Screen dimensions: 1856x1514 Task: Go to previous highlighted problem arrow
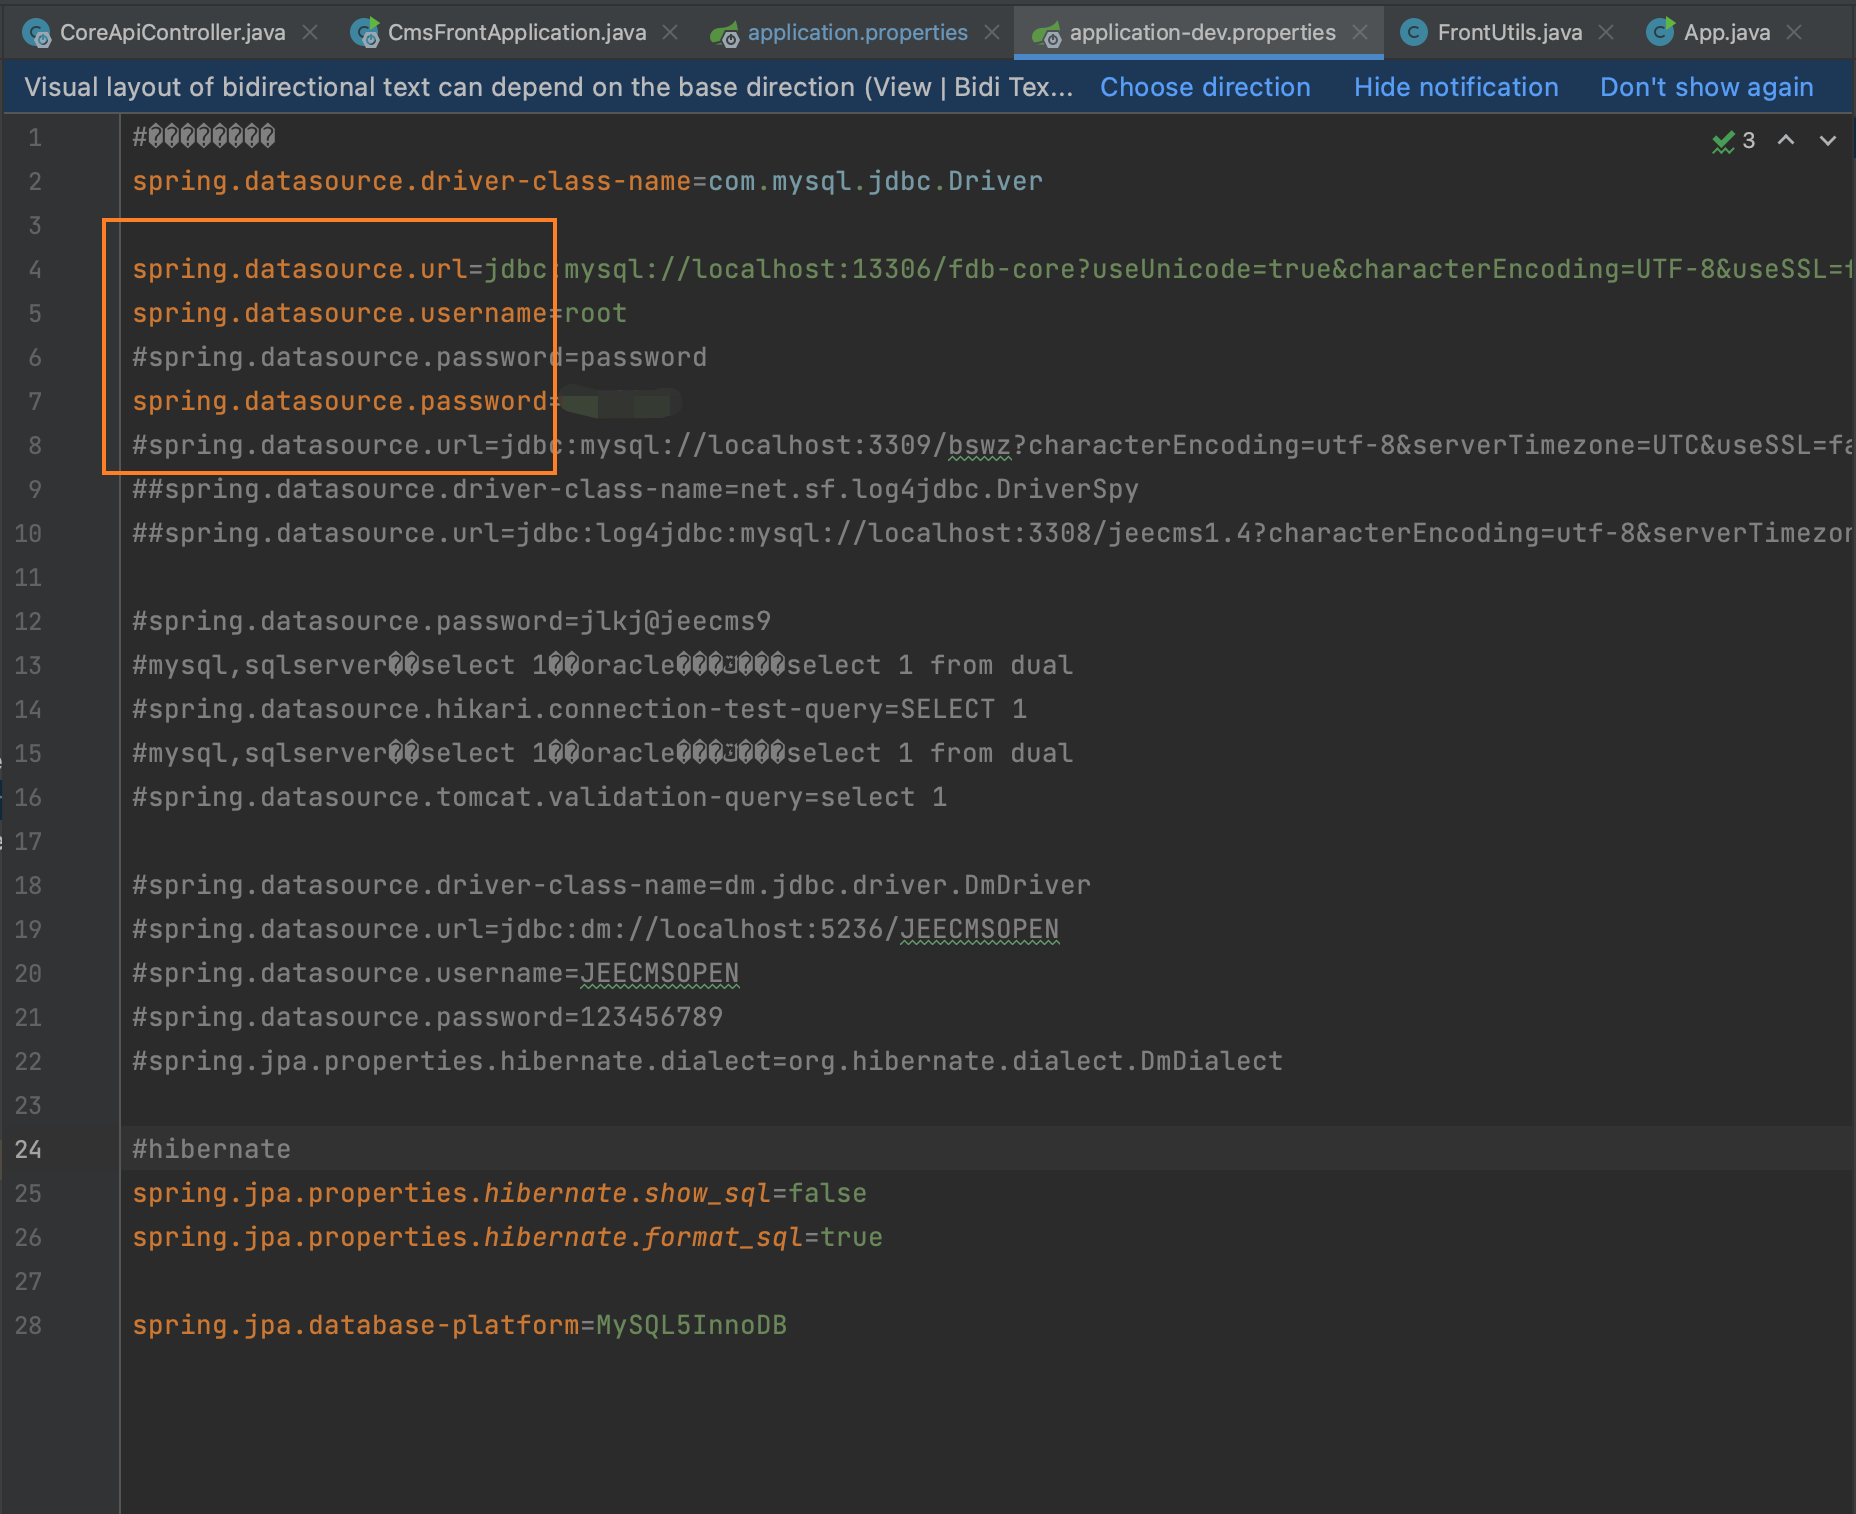pyautogui.click(x=1786, y=141)
